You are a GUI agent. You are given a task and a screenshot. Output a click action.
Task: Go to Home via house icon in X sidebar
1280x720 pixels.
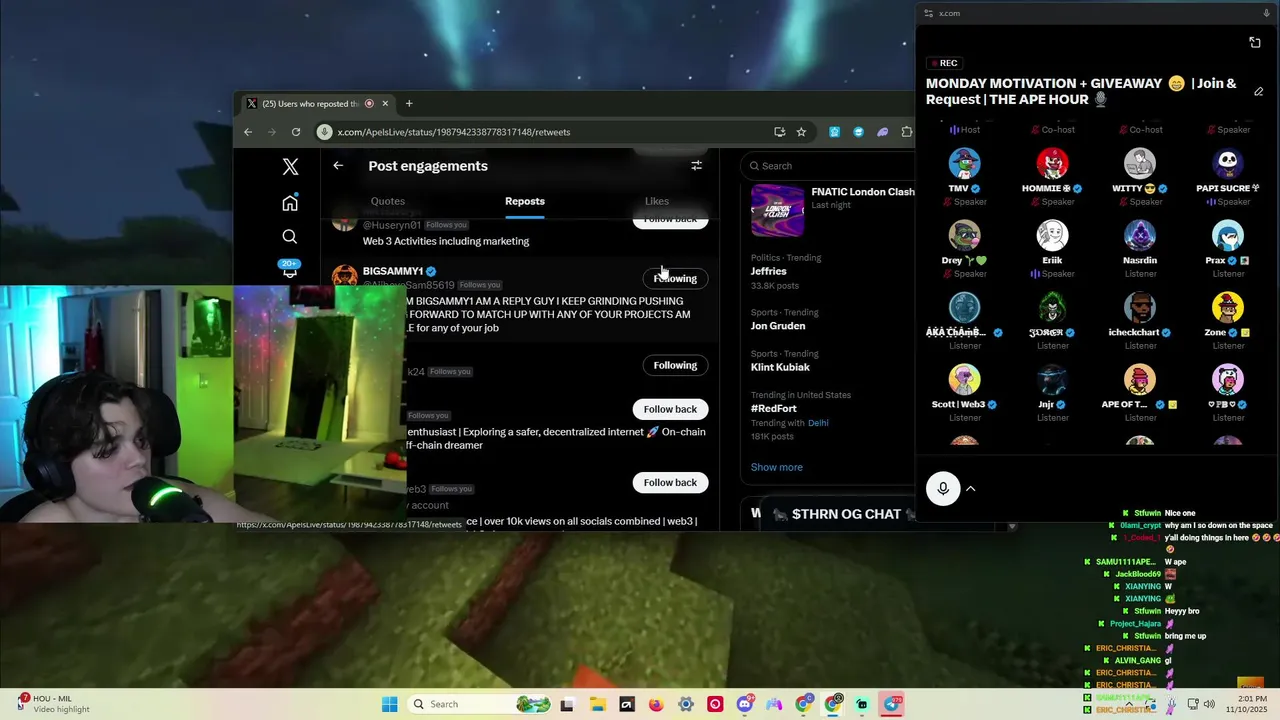[290, 203]
